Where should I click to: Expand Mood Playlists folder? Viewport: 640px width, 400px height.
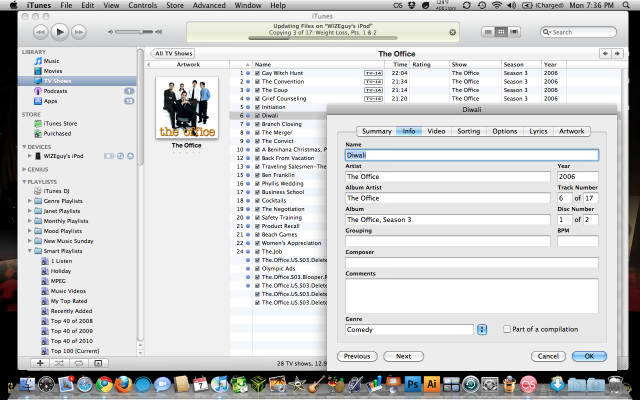(29, 231)
